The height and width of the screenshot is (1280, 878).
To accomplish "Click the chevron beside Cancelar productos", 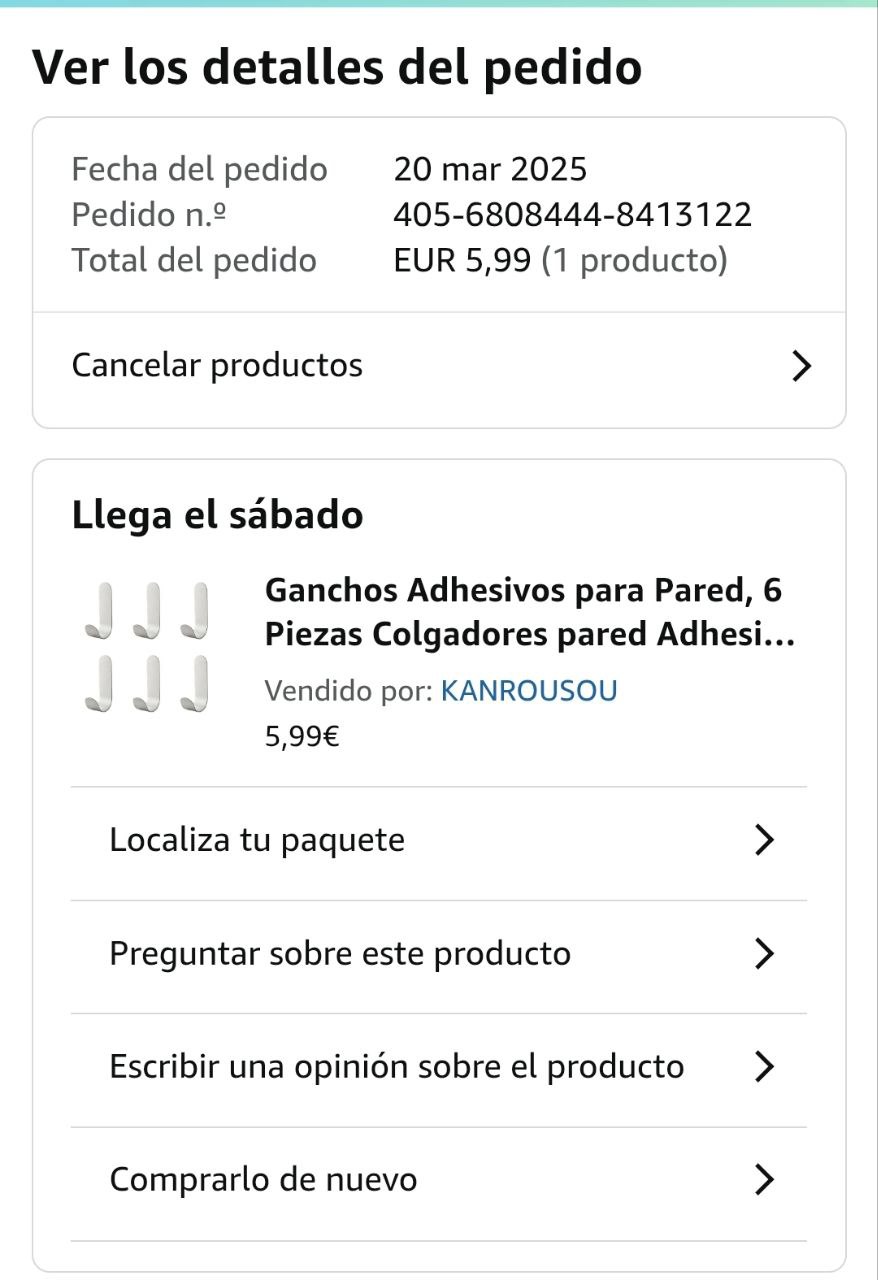I will tap(800, 366).
